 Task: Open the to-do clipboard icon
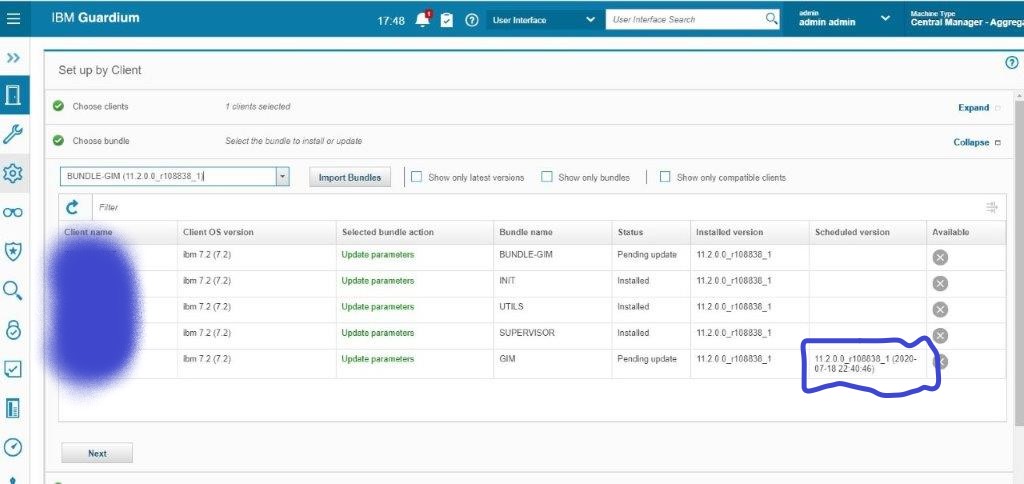click(447, 20)
